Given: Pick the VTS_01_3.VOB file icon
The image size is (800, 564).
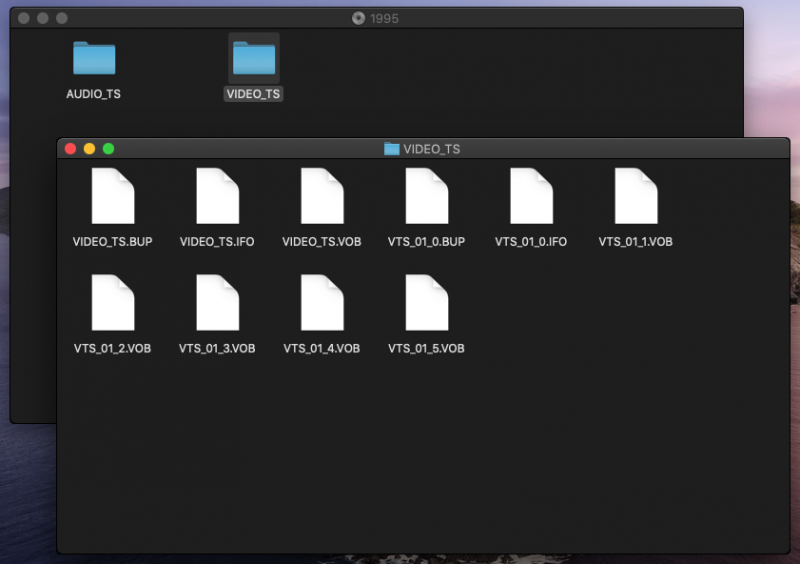Looking at the screenshot, I should pyautogui.click(x=217, y=303).
